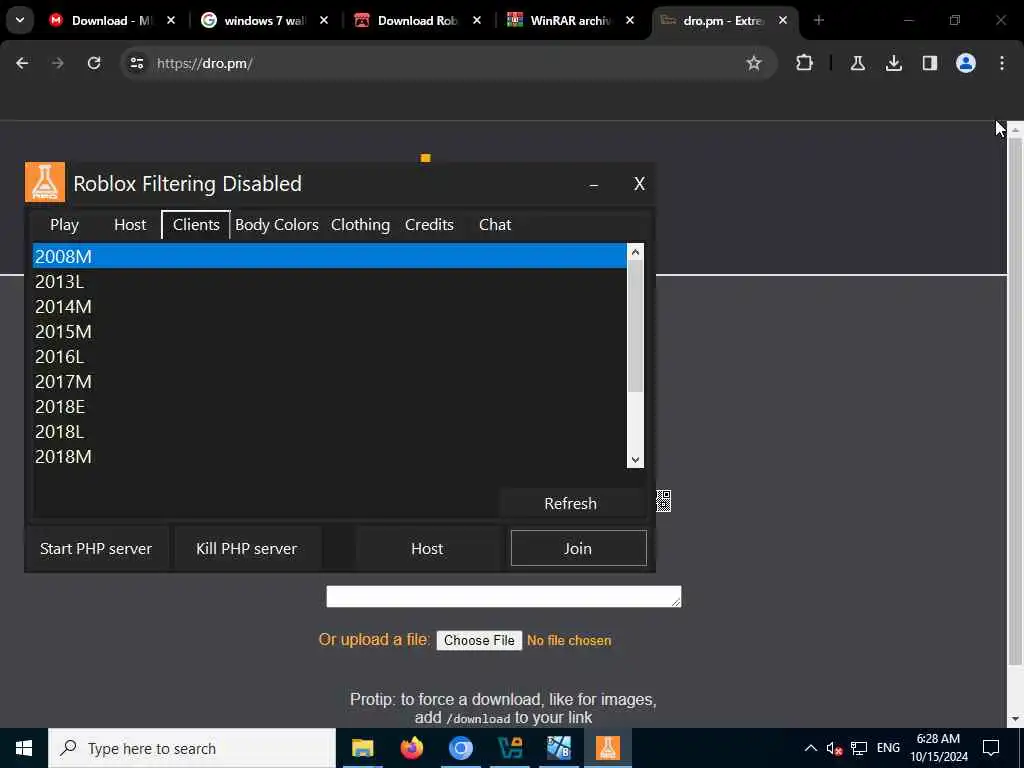Viewport: 1024px width, 768px height.
Task: Open Chrome extensions menu
Action: [x=805, y=63]
